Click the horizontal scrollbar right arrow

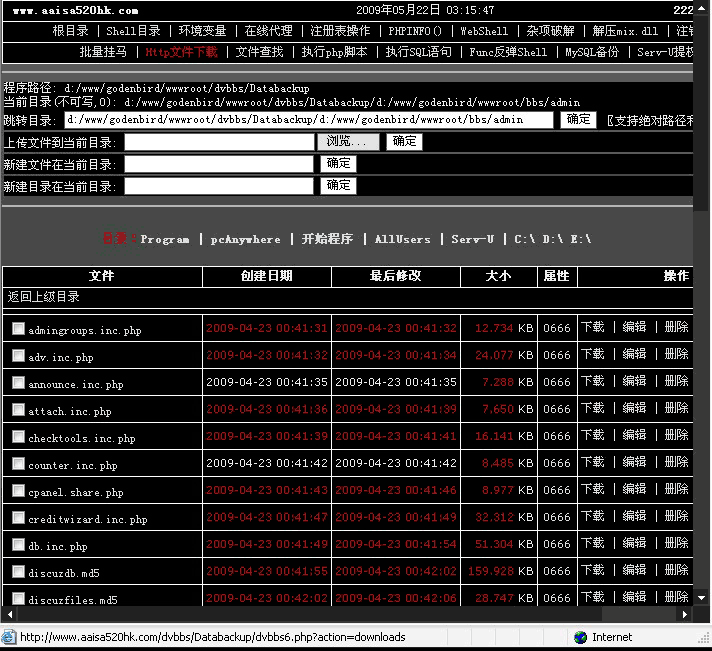coord(685,614)
